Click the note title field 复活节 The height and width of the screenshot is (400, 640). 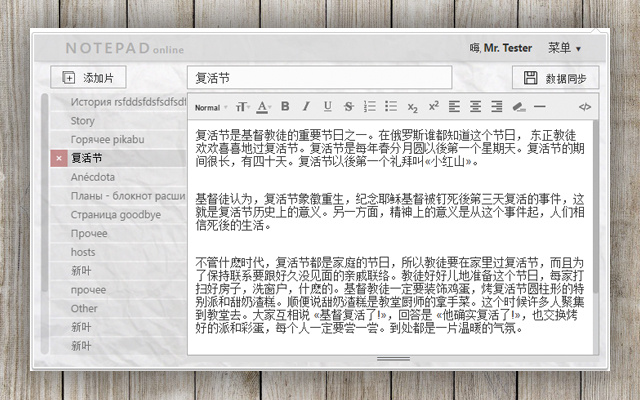click(320, 77)
